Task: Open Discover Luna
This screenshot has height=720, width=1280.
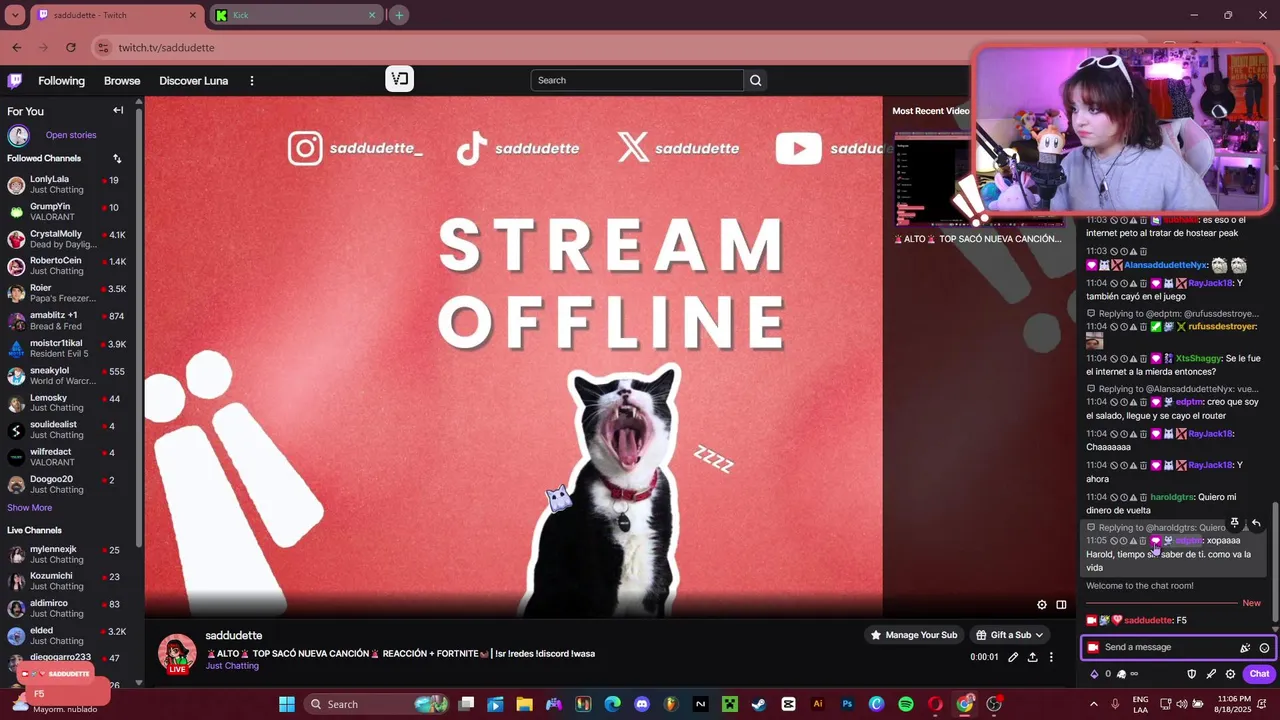Action: pos(194,81)
